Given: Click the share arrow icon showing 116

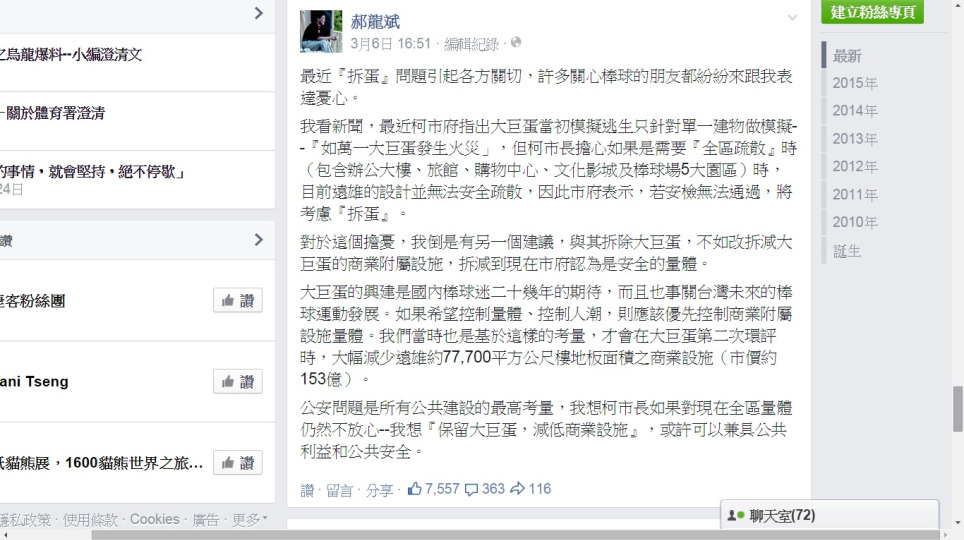Looking at the screenshot, I should click(518, 489).
